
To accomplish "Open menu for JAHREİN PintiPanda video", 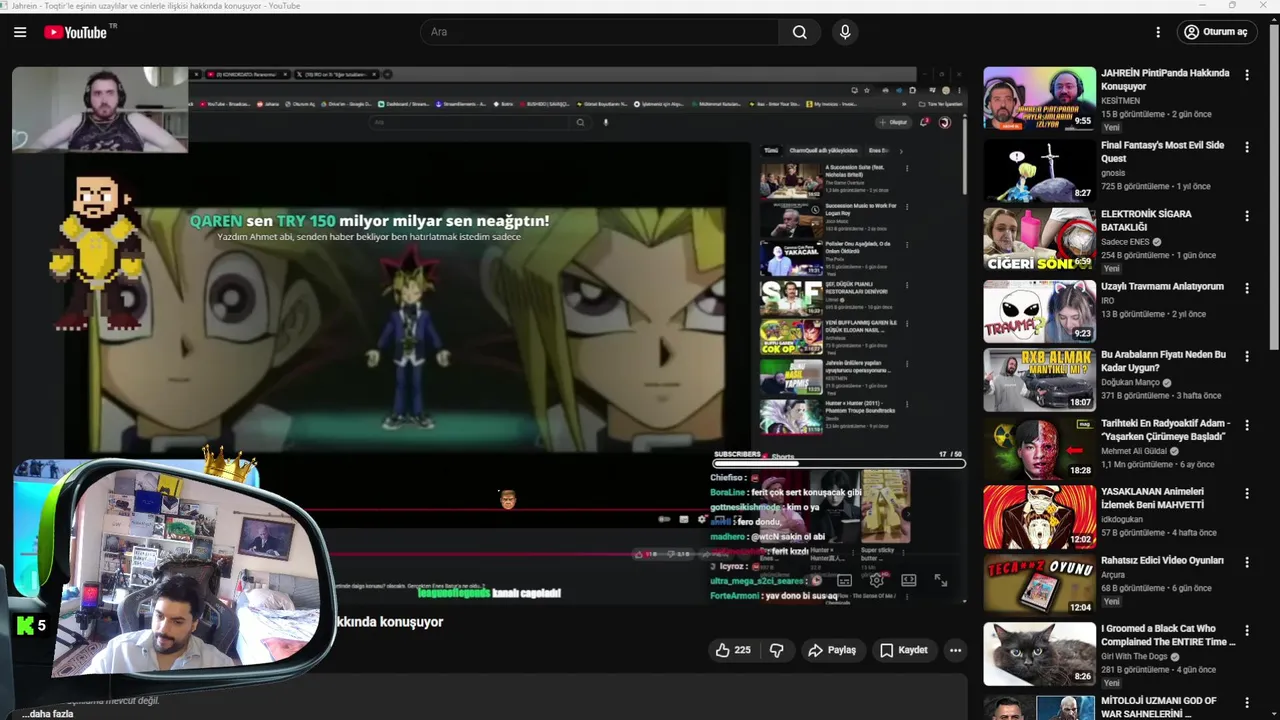I will [x=1247, y=75].
